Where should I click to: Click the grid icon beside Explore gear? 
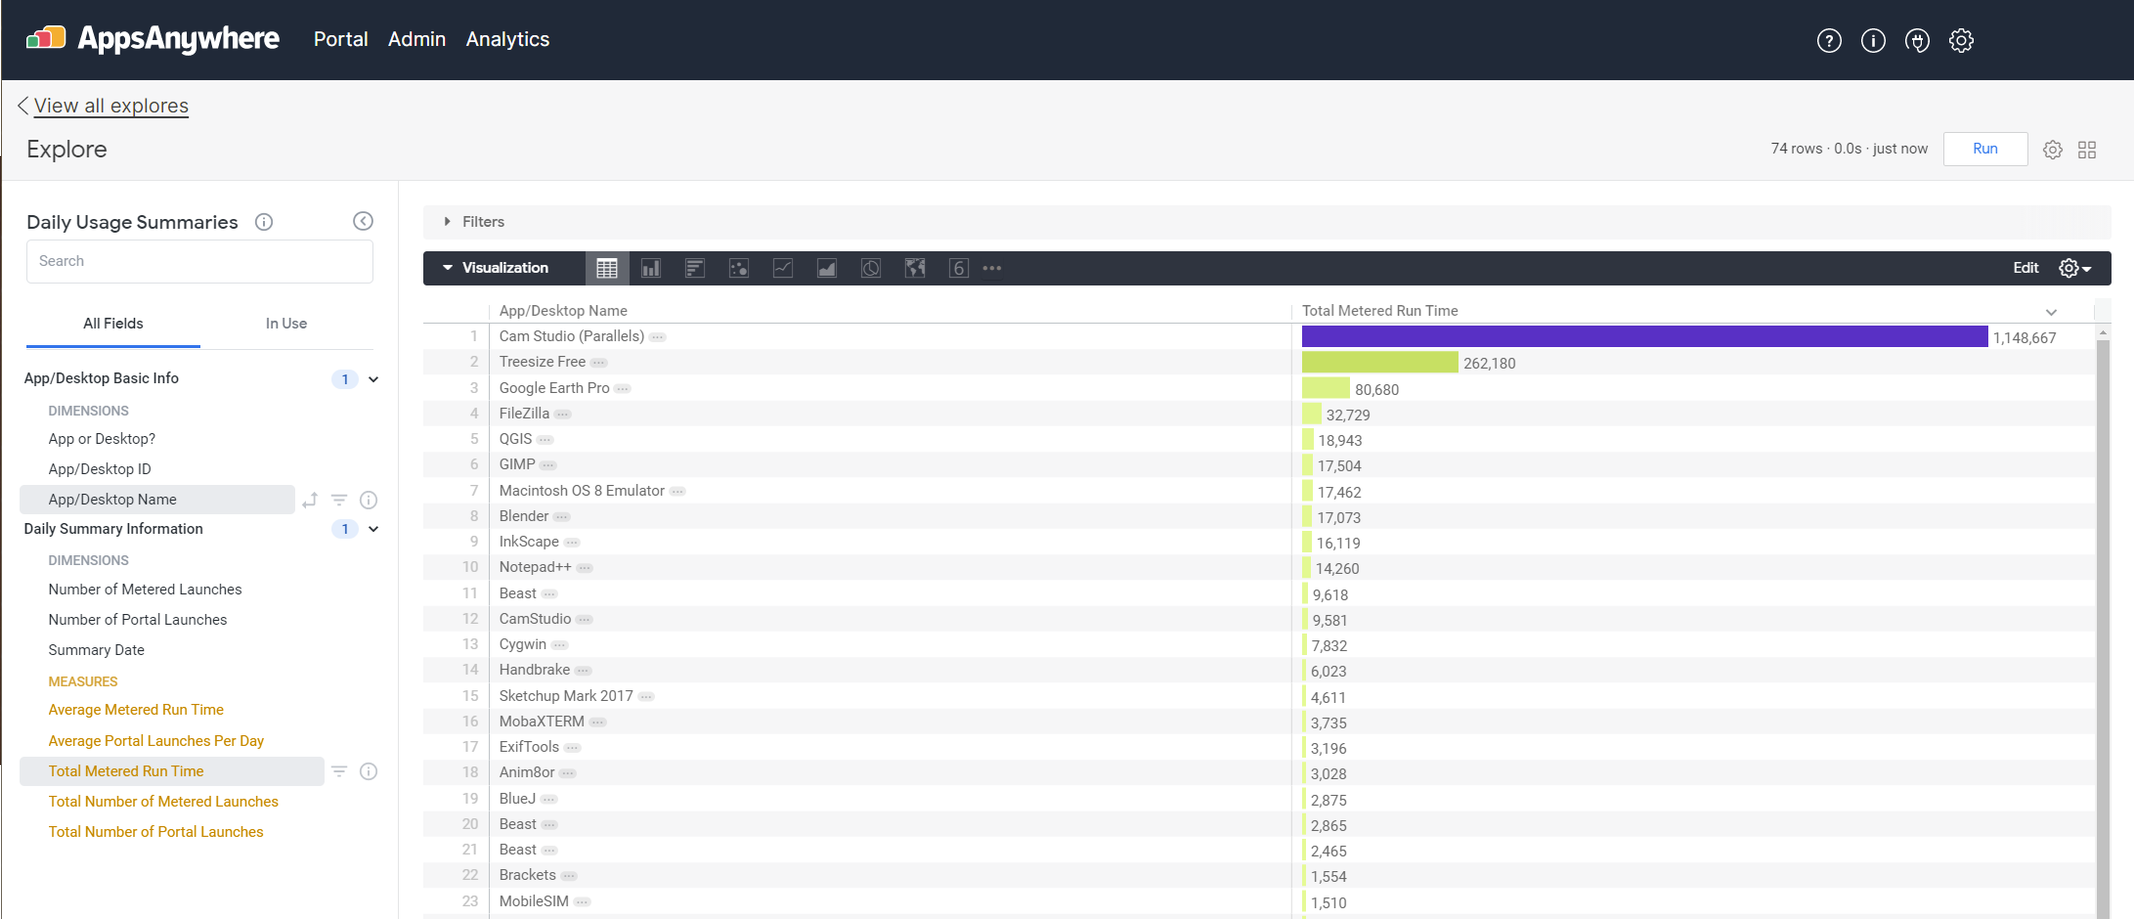[2087, 150]
